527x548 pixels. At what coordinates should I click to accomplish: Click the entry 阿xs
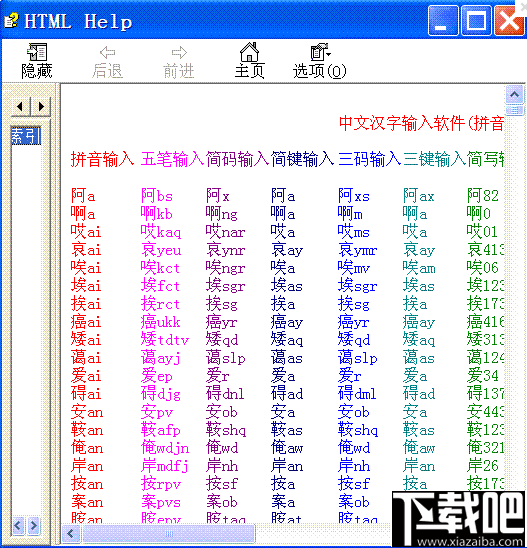[x=354, y=196]
